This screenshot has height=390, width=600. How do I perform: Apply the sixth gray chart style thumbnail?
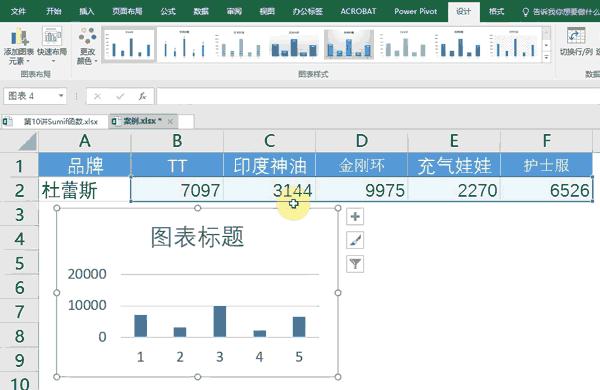pos(404,45)
